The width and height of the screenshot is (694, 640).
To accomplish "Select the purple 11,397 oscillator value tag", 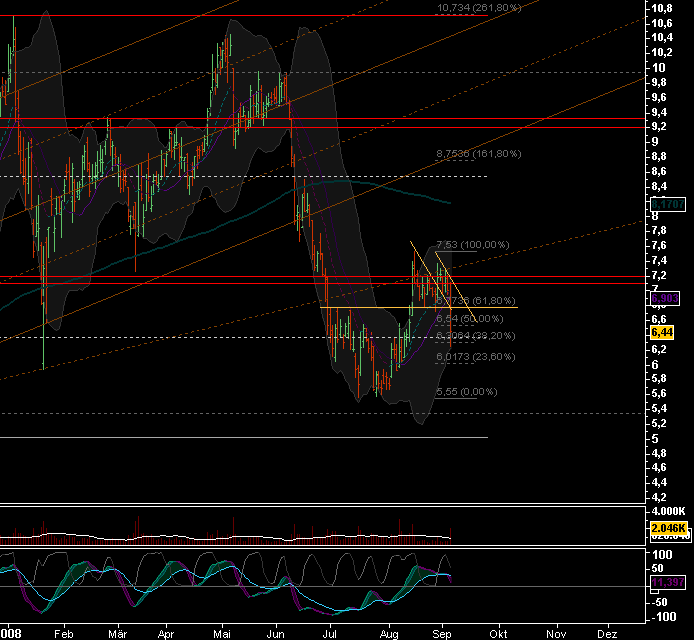I will point(668,582).
